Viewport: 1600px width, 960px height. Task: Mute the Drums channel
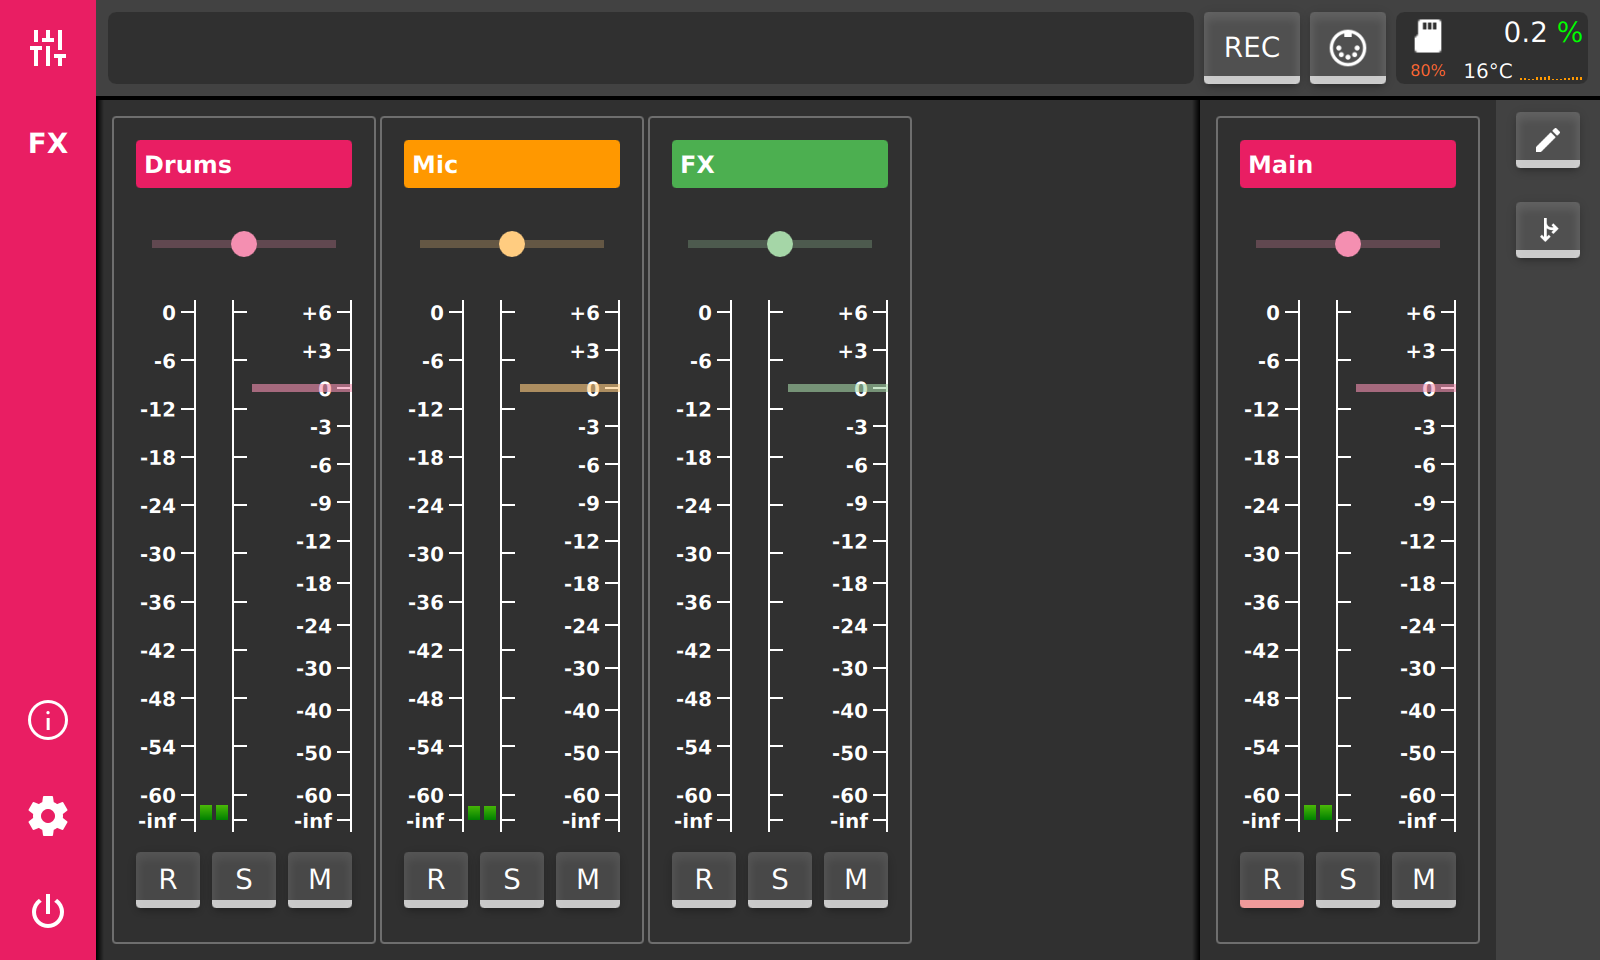click(320, 880)
